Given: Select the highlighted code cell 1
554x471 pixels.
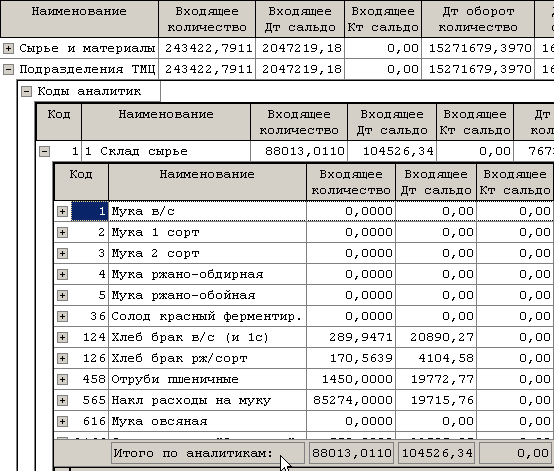Looking at the screenshot, I should pos(90,211).
